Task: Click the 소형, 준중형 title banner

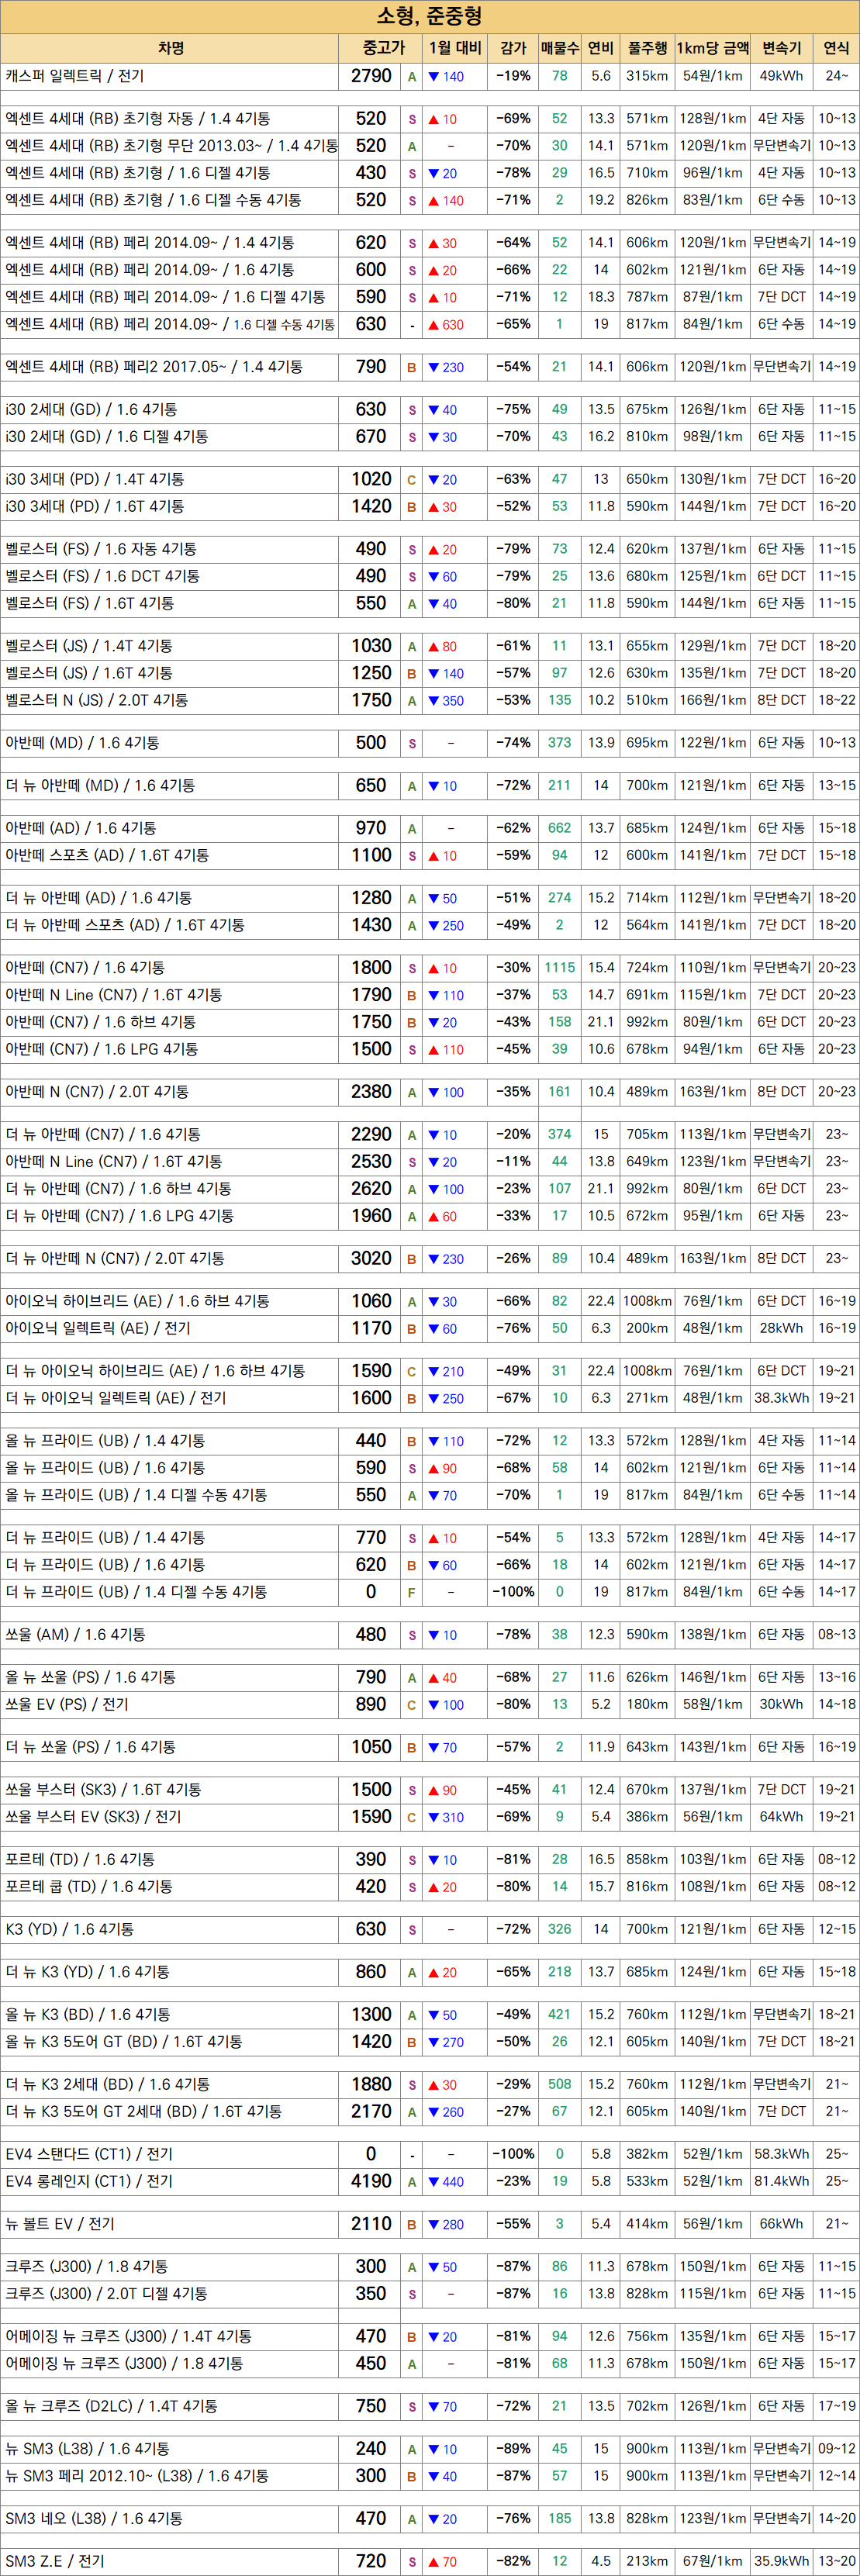Action: pyautogui.click(x=430, y=16)
